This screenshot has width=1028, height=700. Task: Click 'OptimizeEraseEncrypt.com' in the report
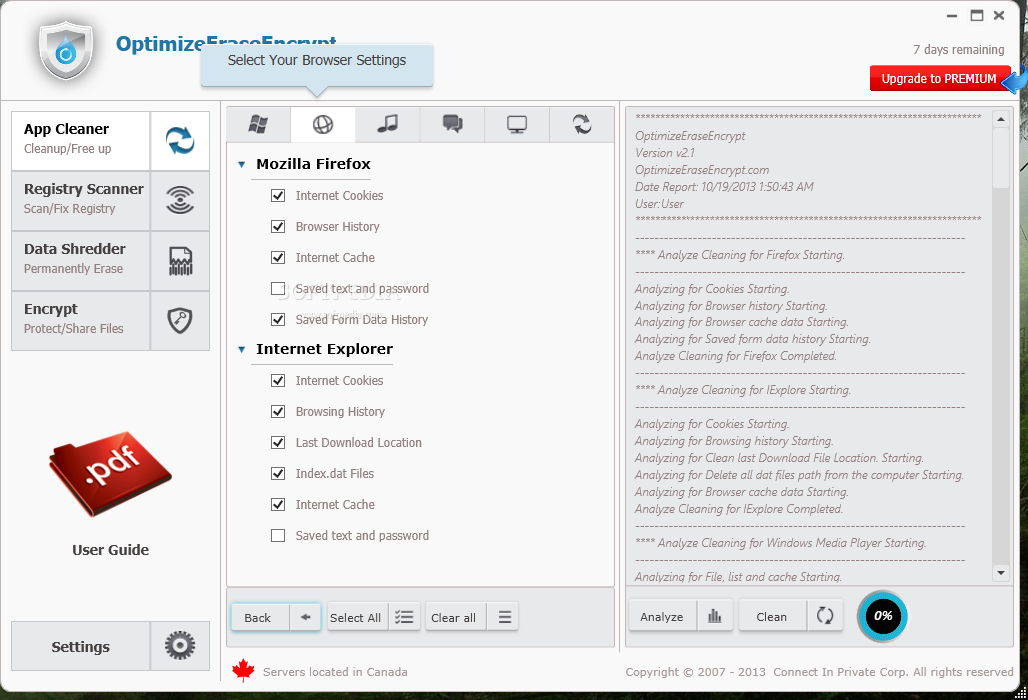pyautogui.click(x=702, y=170)
